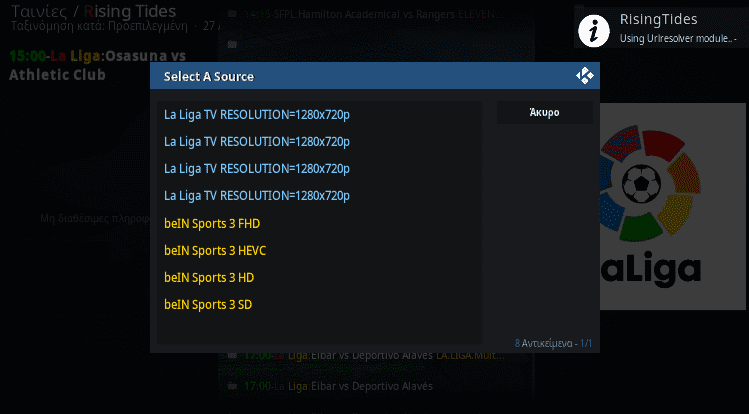Open background item 'Eibar vs Deportivo Alavés LA.LIGA.Mult...'
Screen dimensions: 749x414
374,356
